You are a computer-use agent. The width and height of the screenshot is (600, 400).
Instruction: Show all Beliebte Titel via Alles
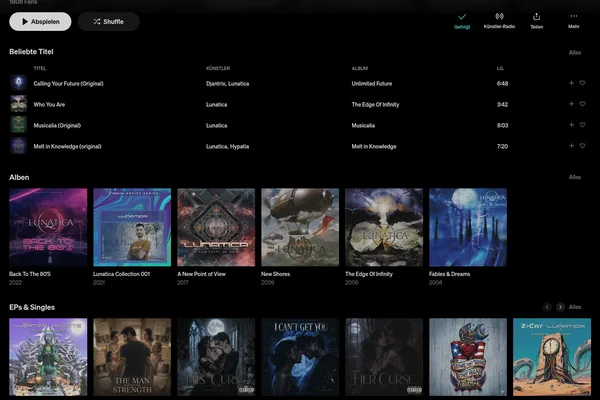tap(575, 52)
